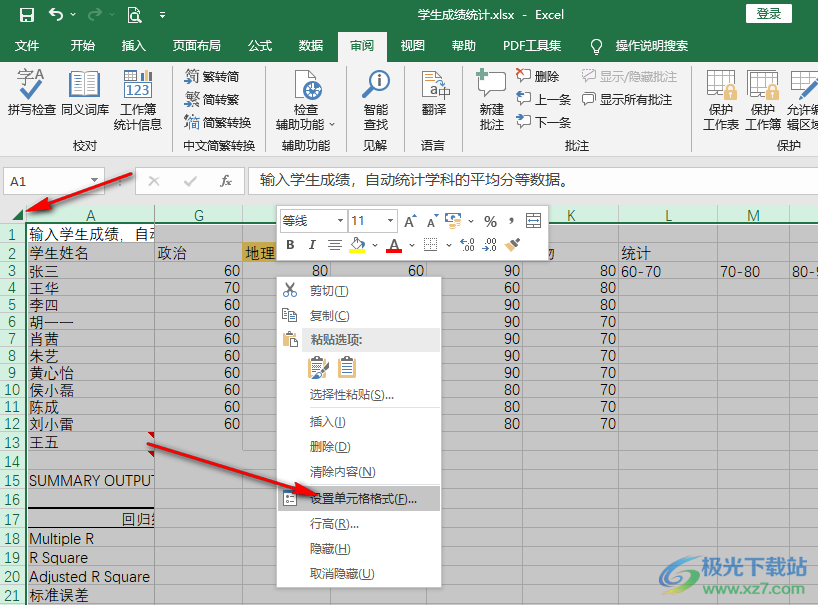
Task: Click the 保护工作表 protect sheet icon
Action: [x=720, y=100]
